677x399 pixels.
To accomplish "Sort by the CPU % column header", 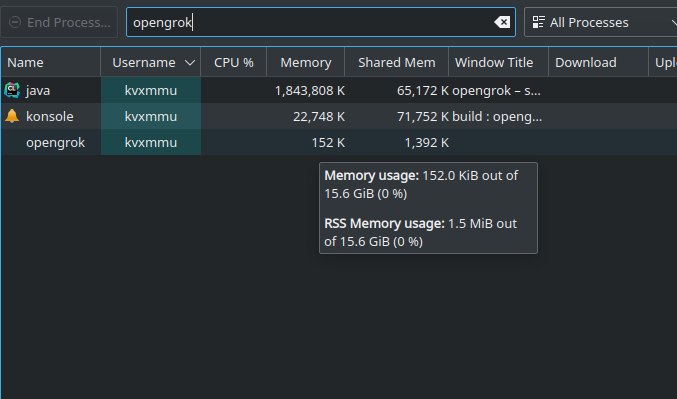I will tap(234, 63).
